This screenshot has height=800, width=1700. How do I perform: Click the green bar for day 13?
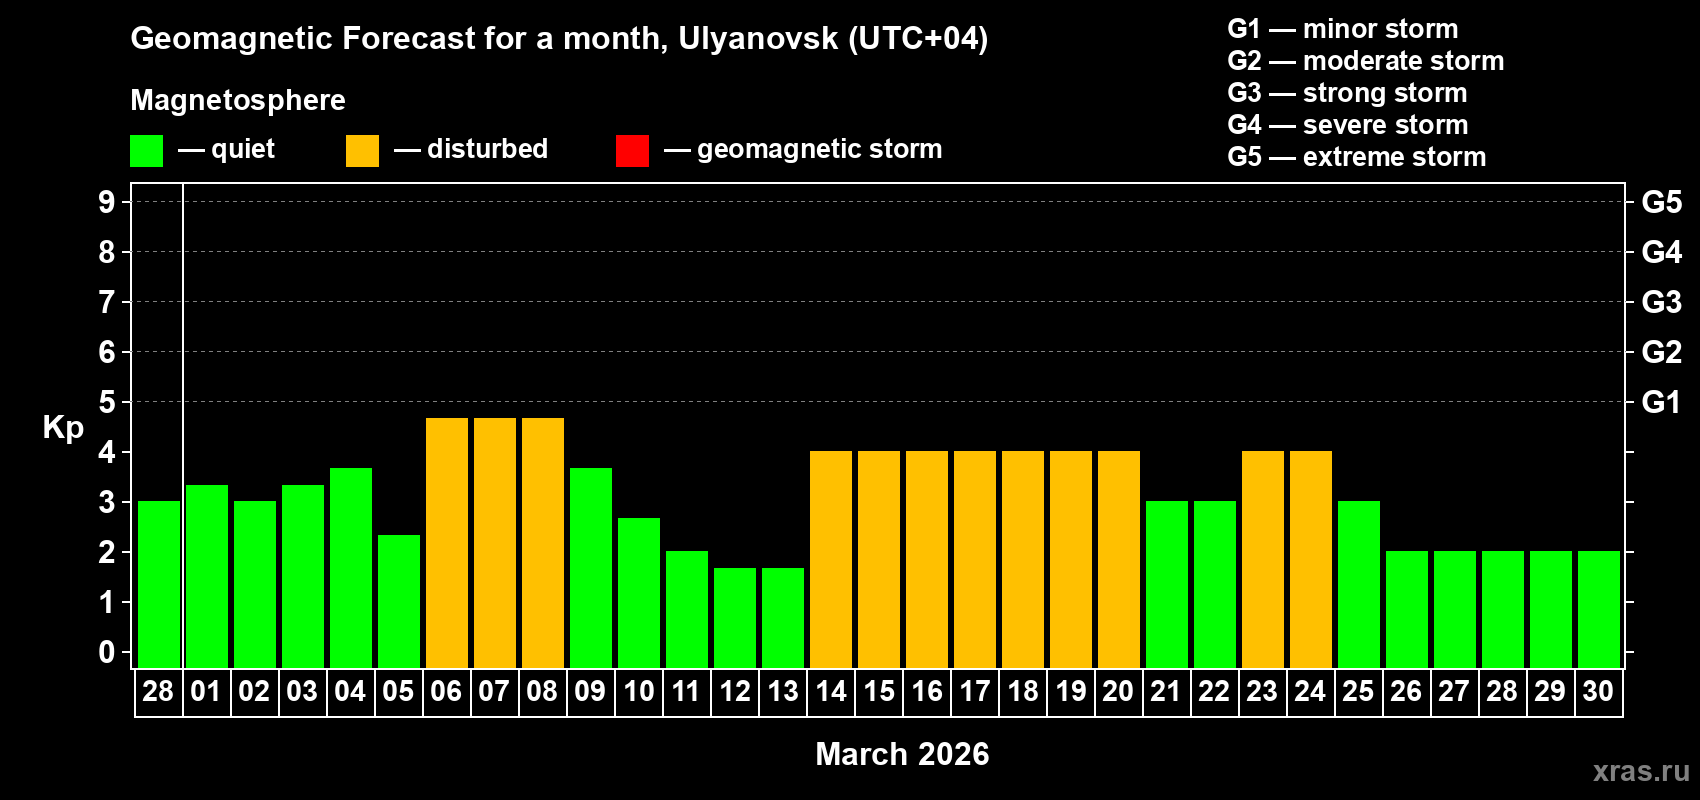[x=783, y=618]
